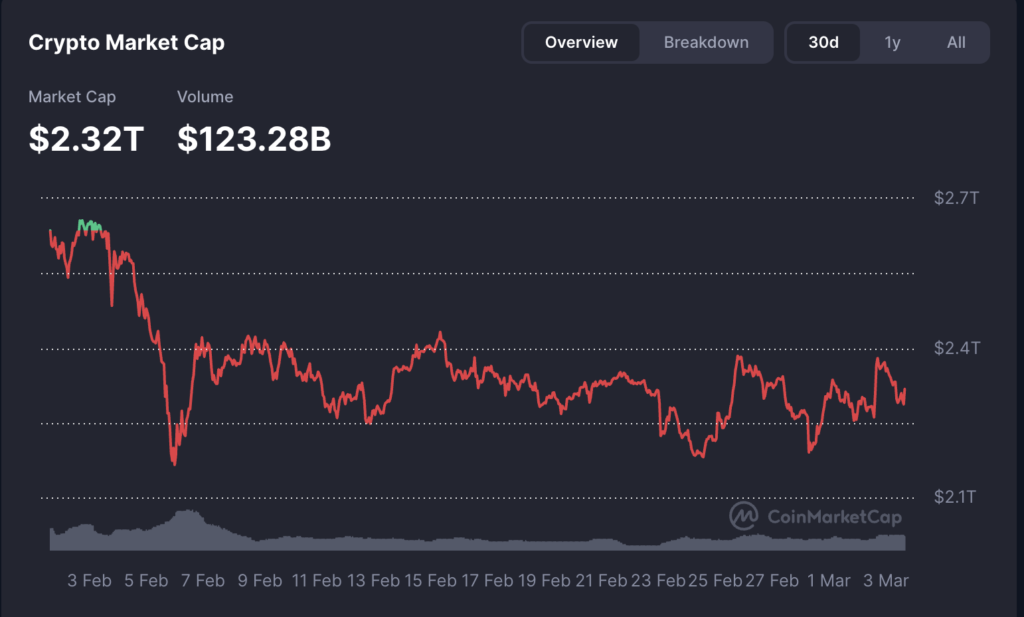Screen dimensions: 1024x617
Task: Click the $2.32T market cap value
Action: 86,139
